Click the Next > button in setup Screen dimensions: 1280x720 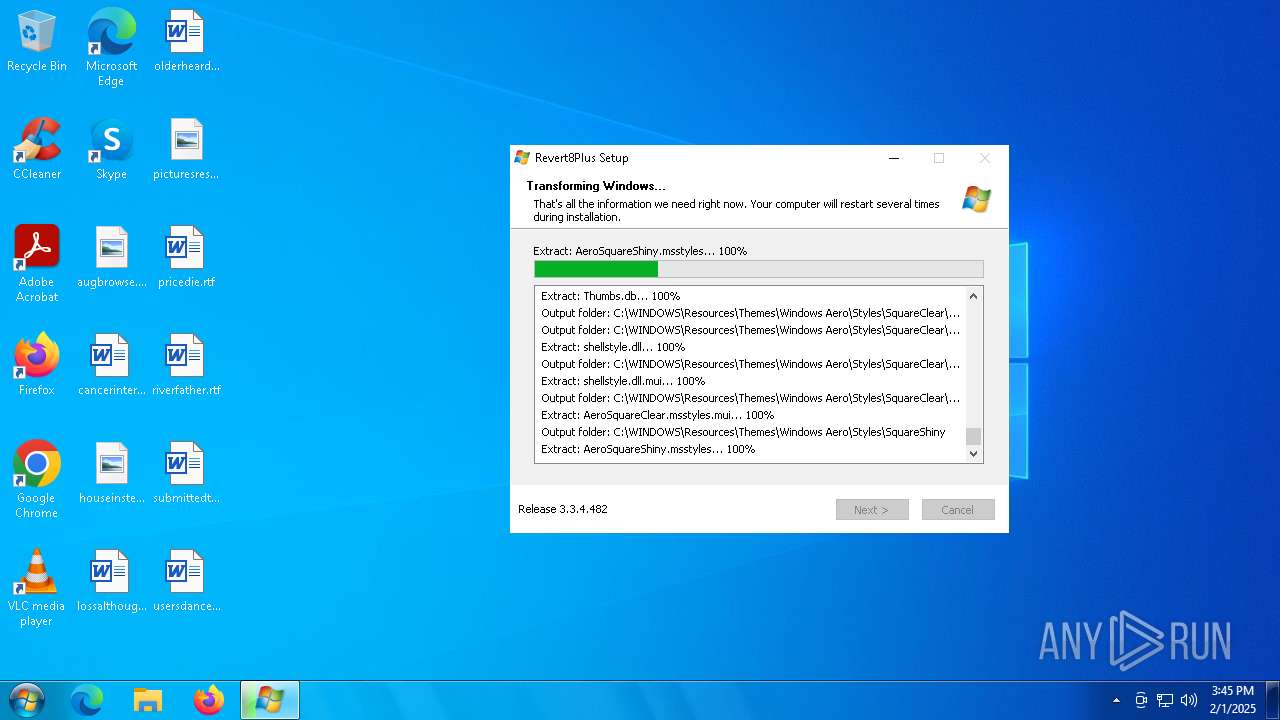872,510
